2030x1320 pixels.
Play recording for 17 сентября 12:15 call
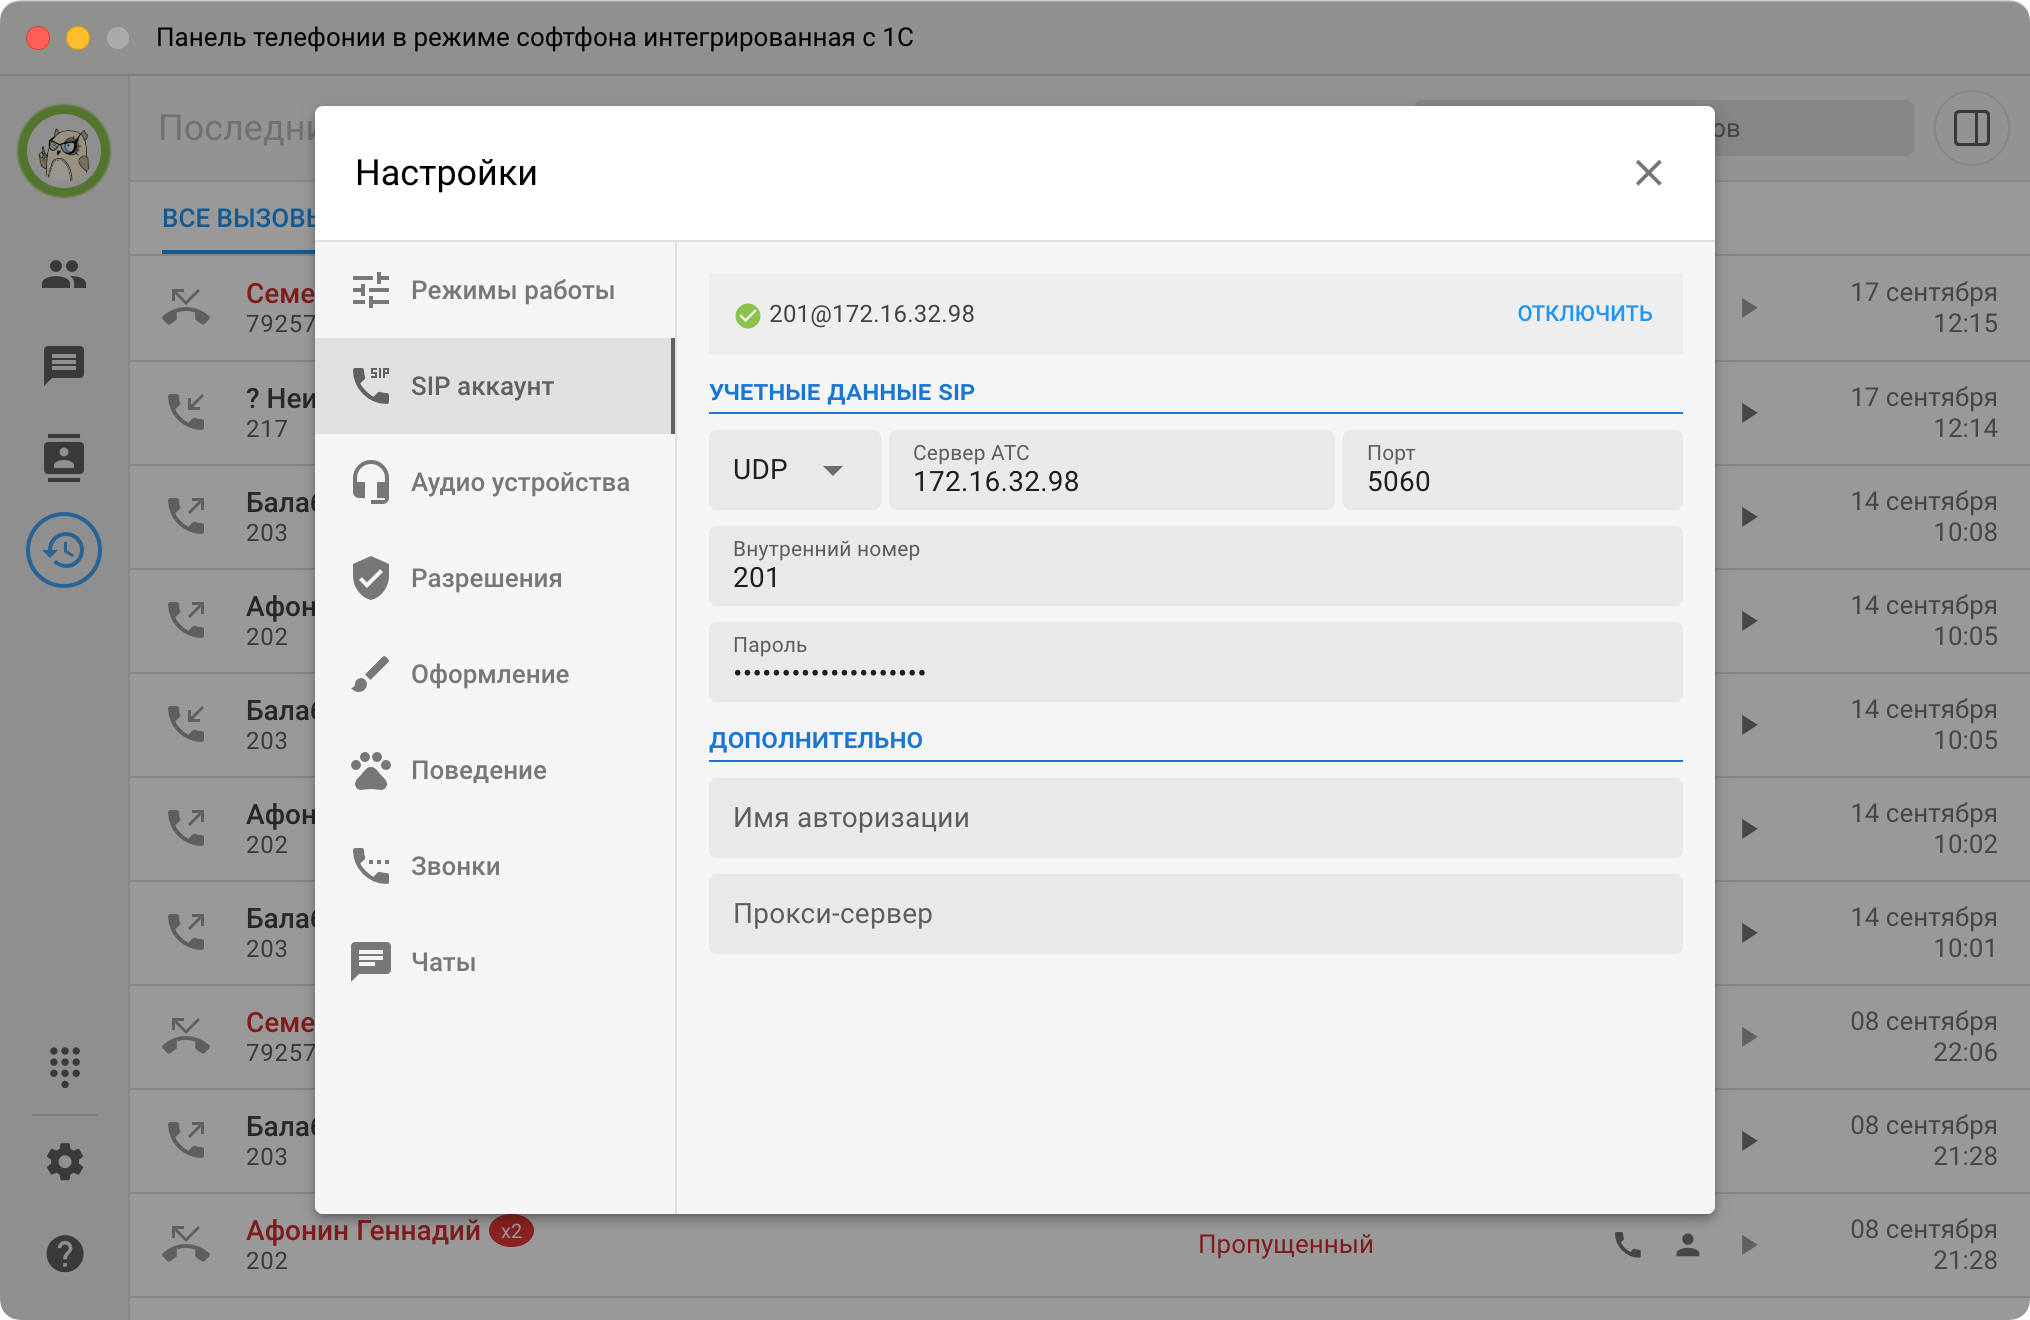[x=1749, y=308]
